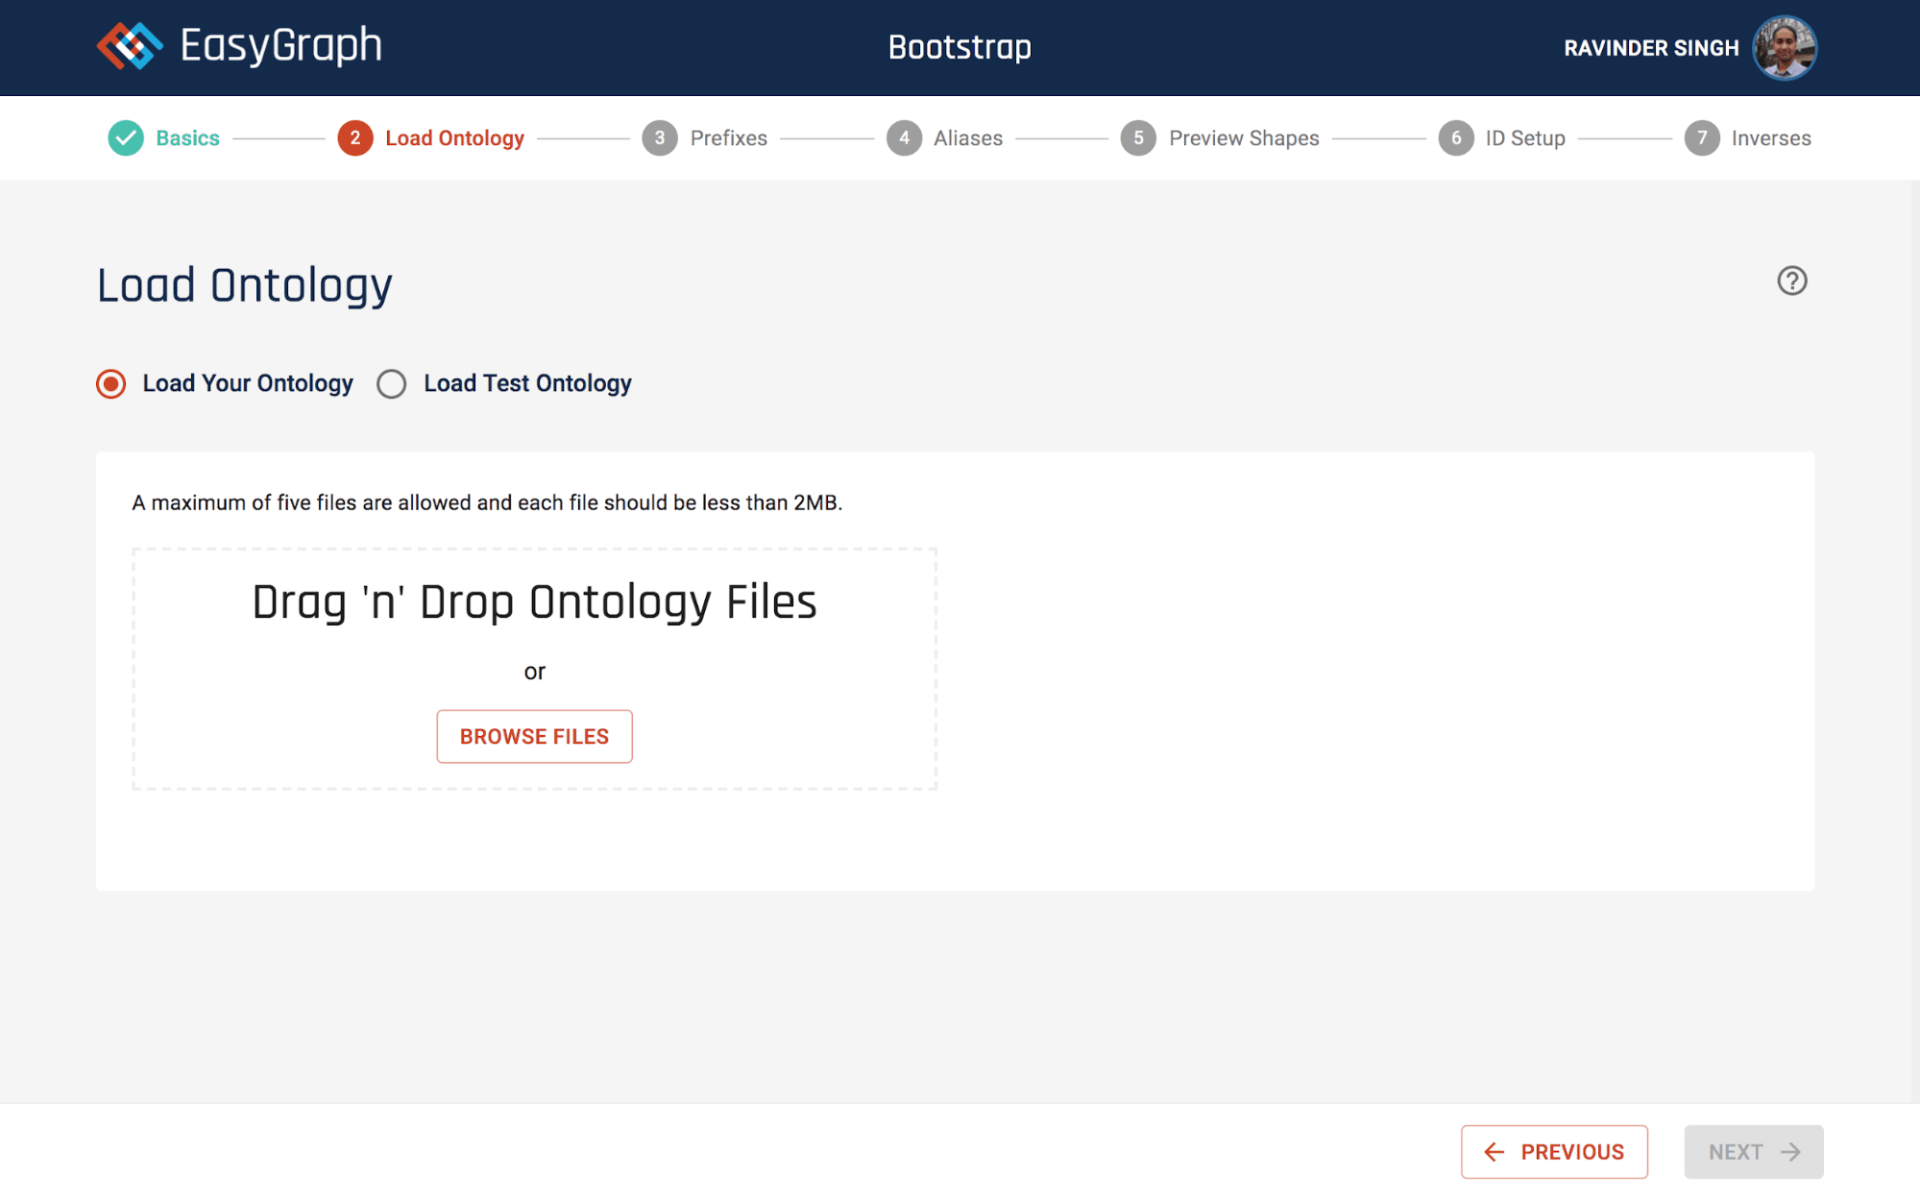Jump to the Inverses step label
This screenshot has height=1200, width=1920.
[1770, 138]
